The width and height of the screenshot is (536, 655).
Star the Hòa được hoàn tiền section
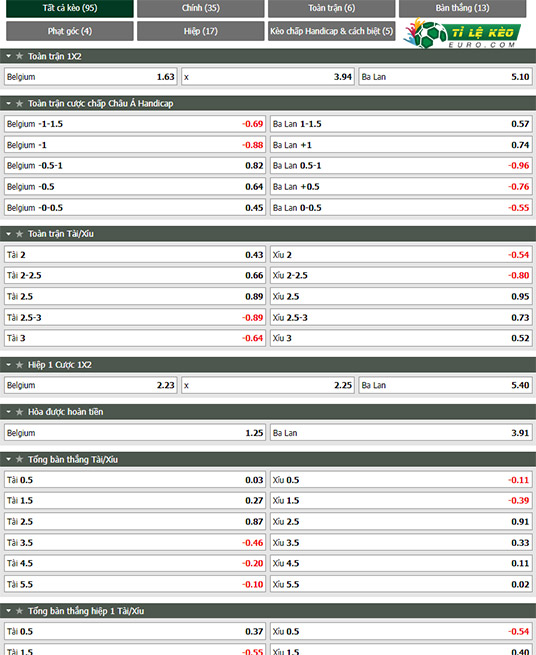[19, 412]
